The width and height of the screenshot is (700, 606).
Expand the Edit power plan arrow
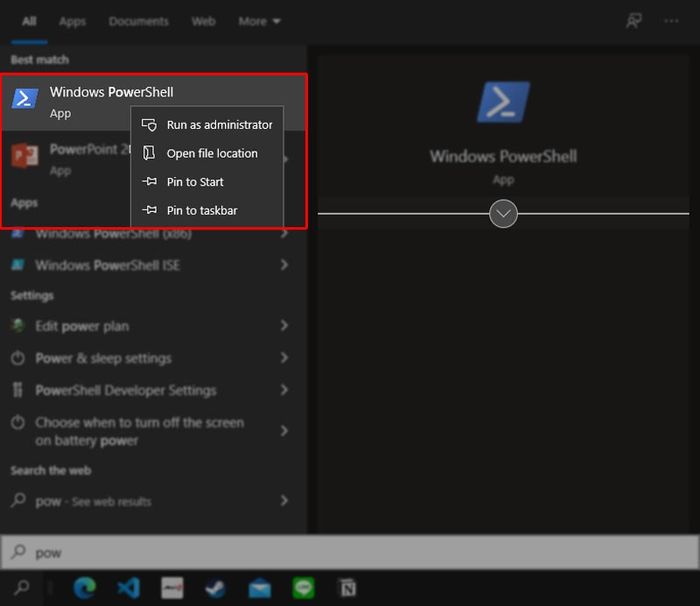pos(284,326)
